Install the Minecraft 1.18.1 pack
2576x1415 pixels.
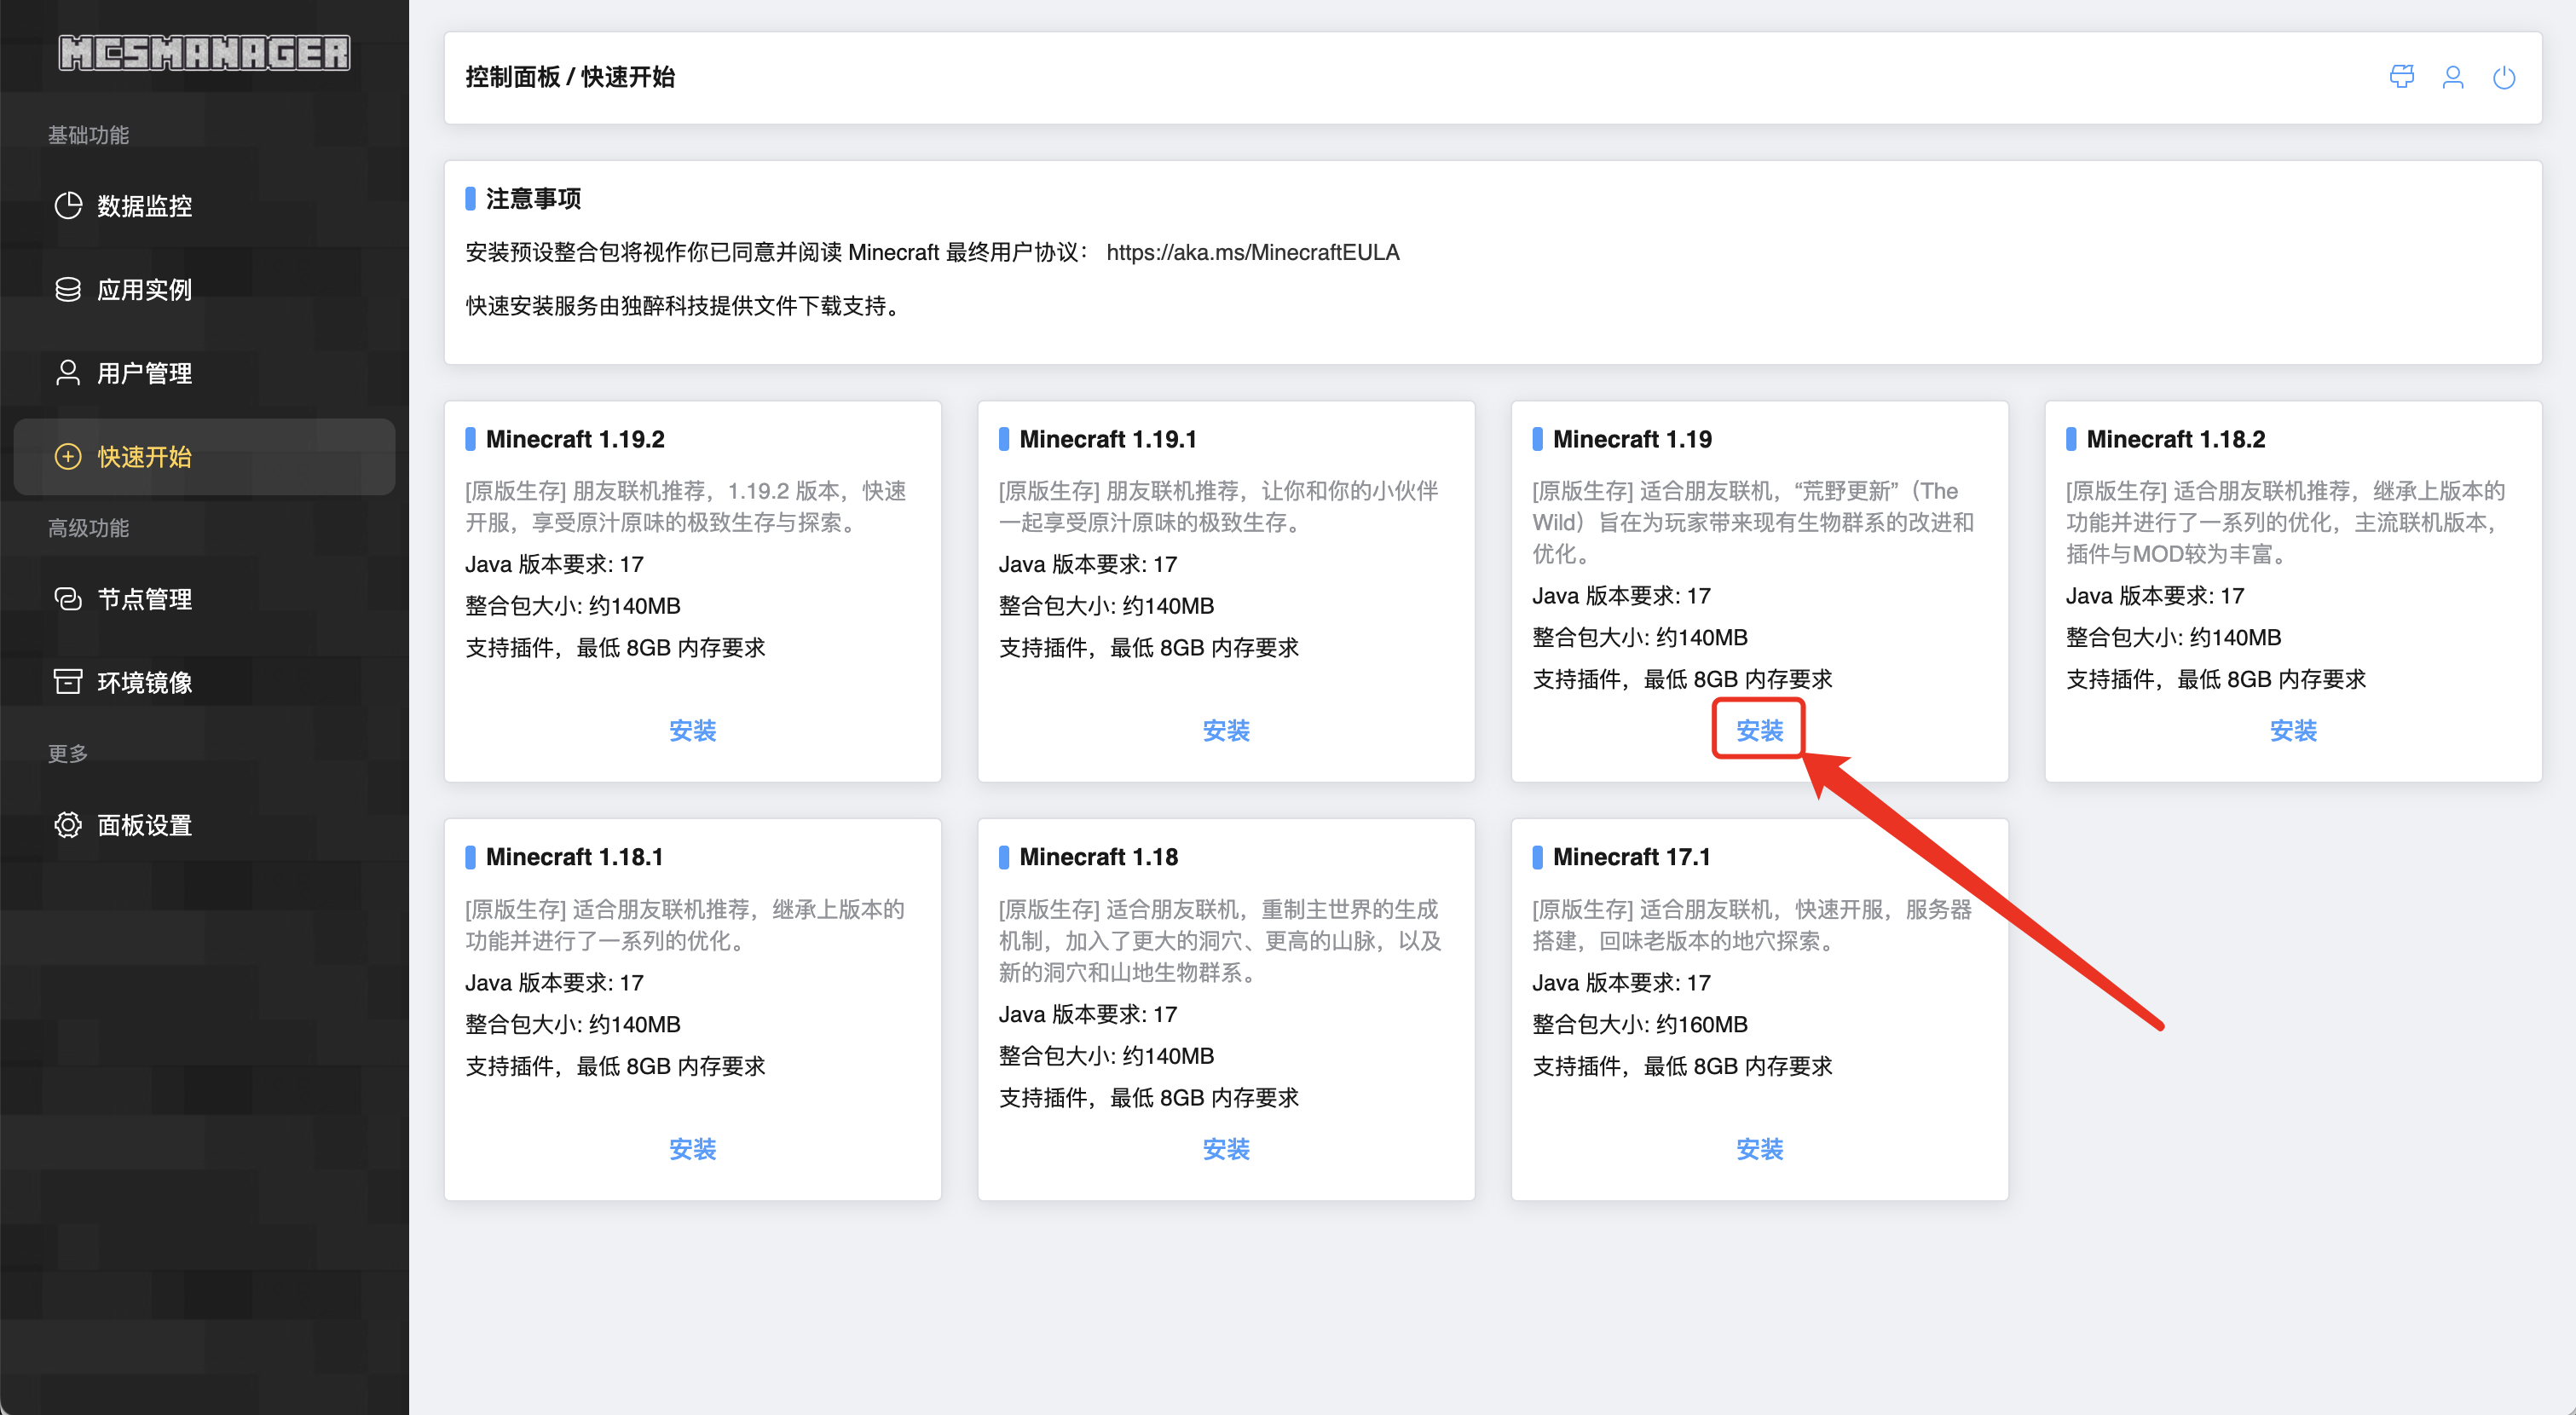(x=693, y=1149)
